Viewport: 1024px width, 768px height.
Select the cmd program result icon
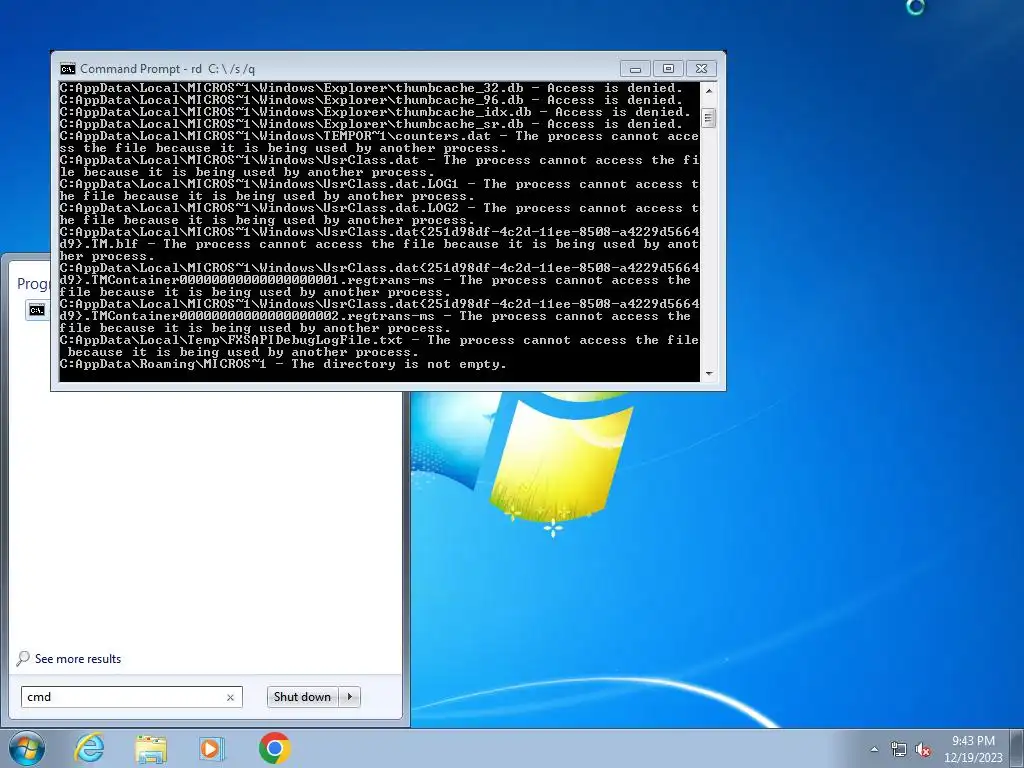click(x=37, y=310)
